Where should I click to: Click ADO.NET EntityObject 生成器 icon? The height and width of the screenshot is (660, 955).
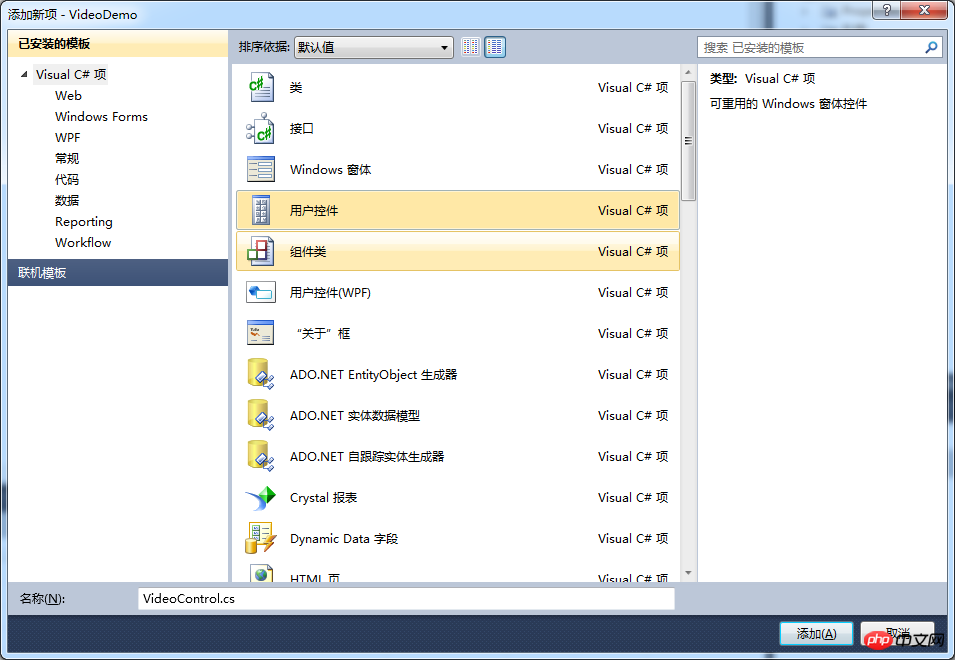pos(261,374)
